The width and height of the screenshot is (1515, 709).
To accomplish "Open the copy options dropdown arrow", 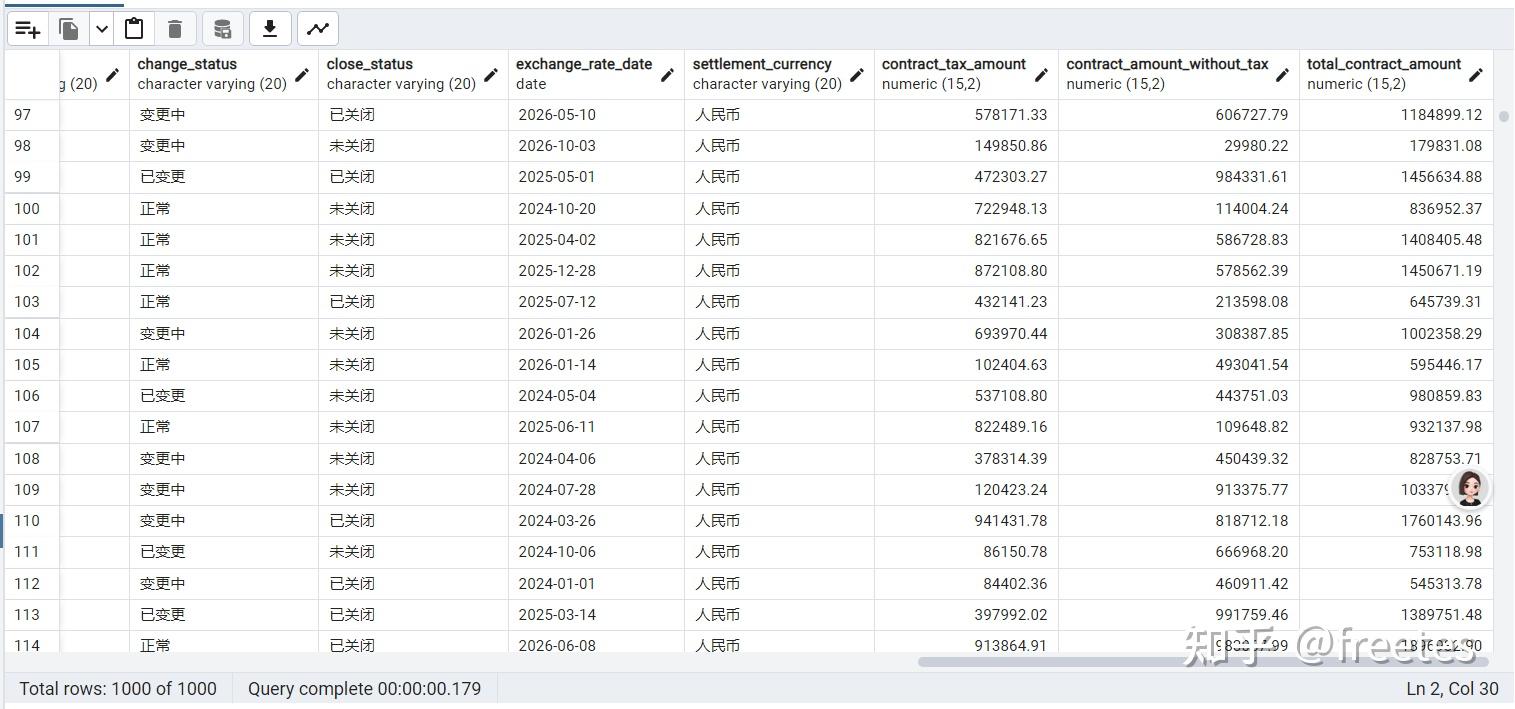I will point(102,29).
